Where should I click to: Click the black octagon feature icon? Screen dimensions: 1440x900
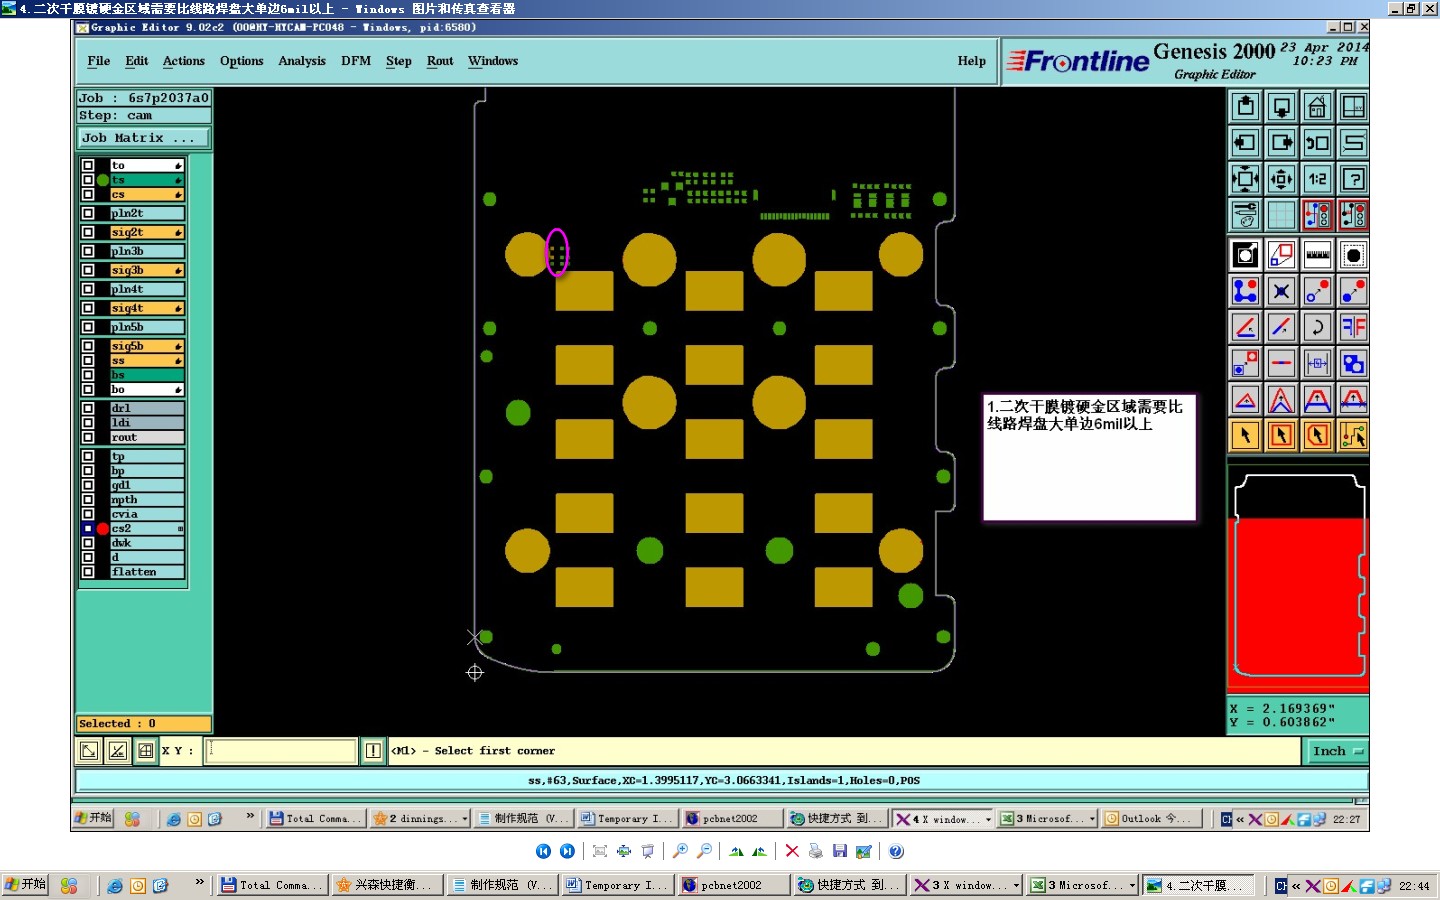[x=1353, y=255]
